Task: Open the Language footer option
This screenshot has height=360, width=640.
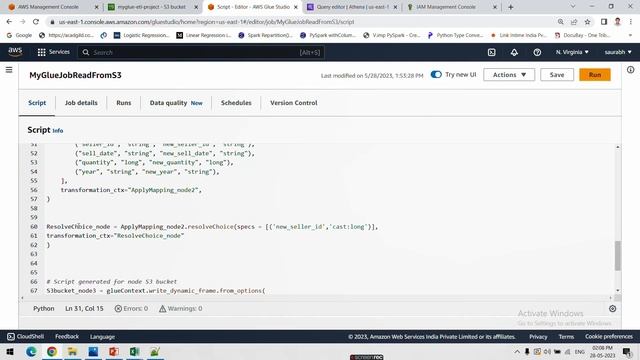Action: (x=102, y=337)
